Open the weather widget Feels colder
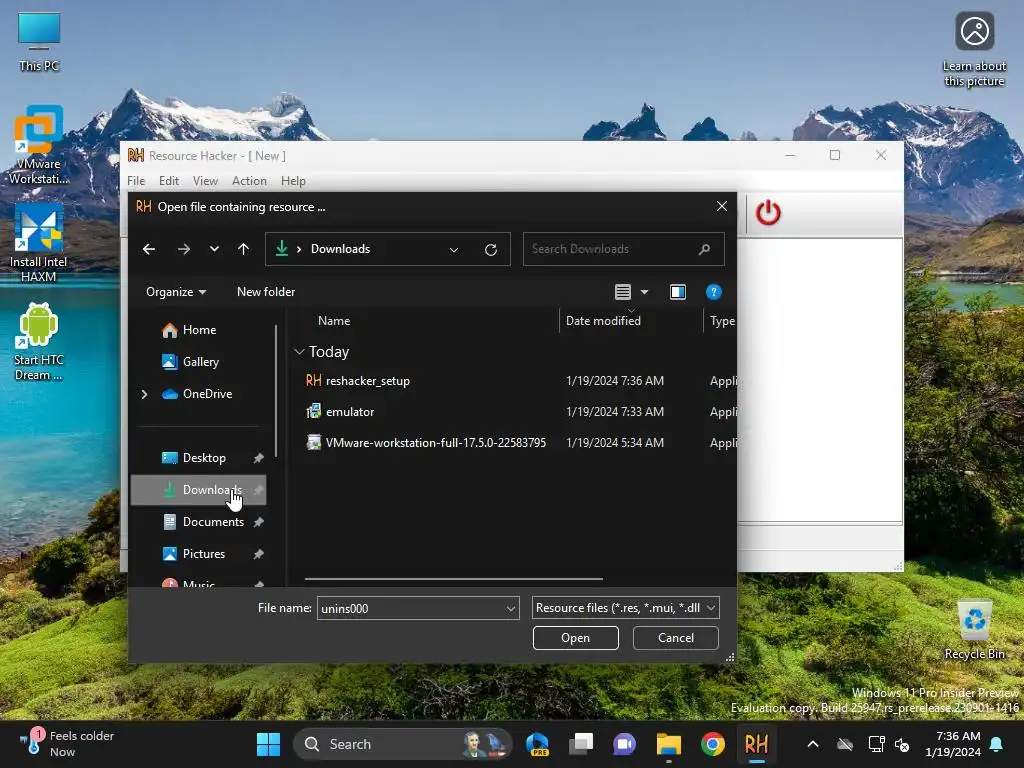The image size is (1024, 768). [67, 744]
